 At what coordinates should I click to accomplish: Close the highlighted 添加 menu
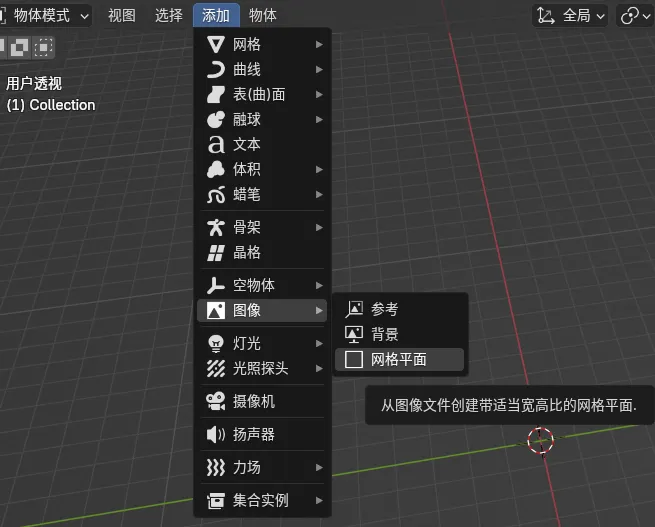[216, 16]
